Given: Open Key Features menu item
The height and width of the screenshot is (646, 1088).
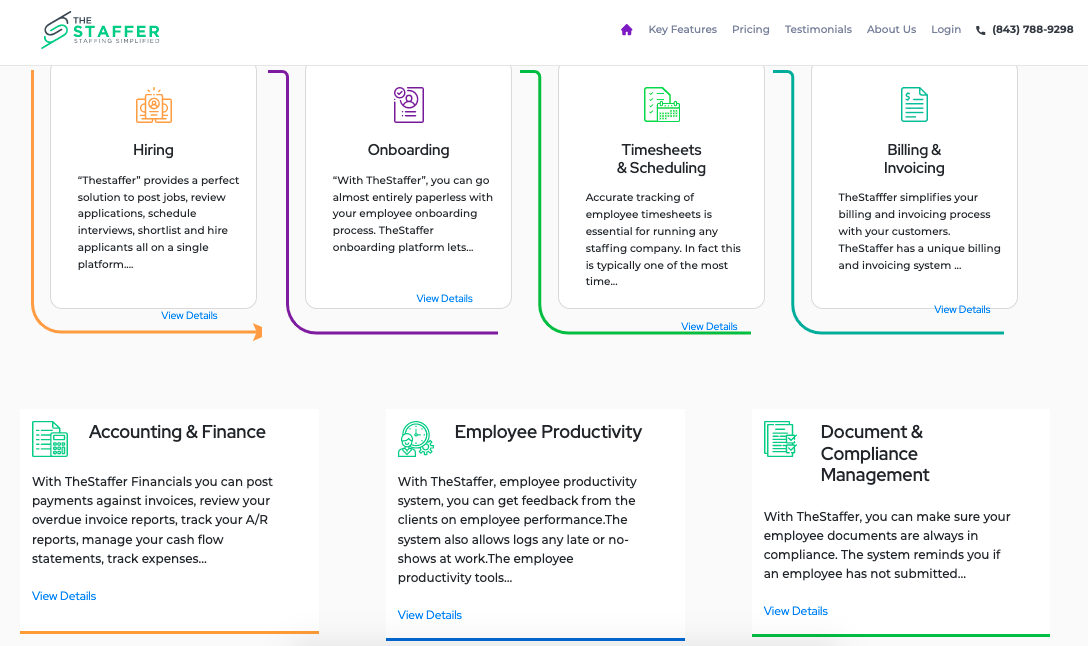Looking at the screenshot, I should click(683, 29).
